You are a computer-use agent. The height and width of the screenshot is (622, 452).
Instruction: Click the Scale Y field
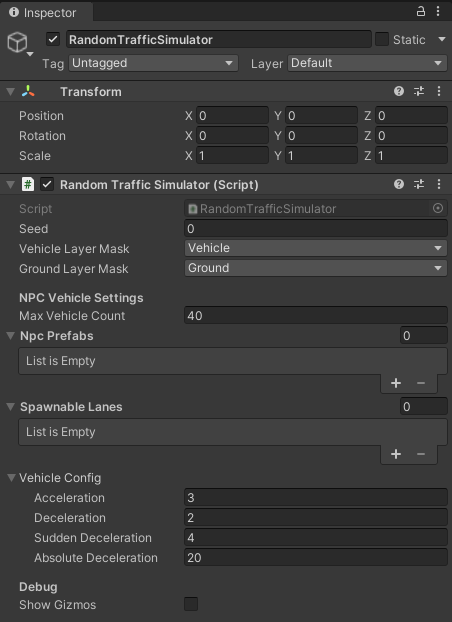321,156
